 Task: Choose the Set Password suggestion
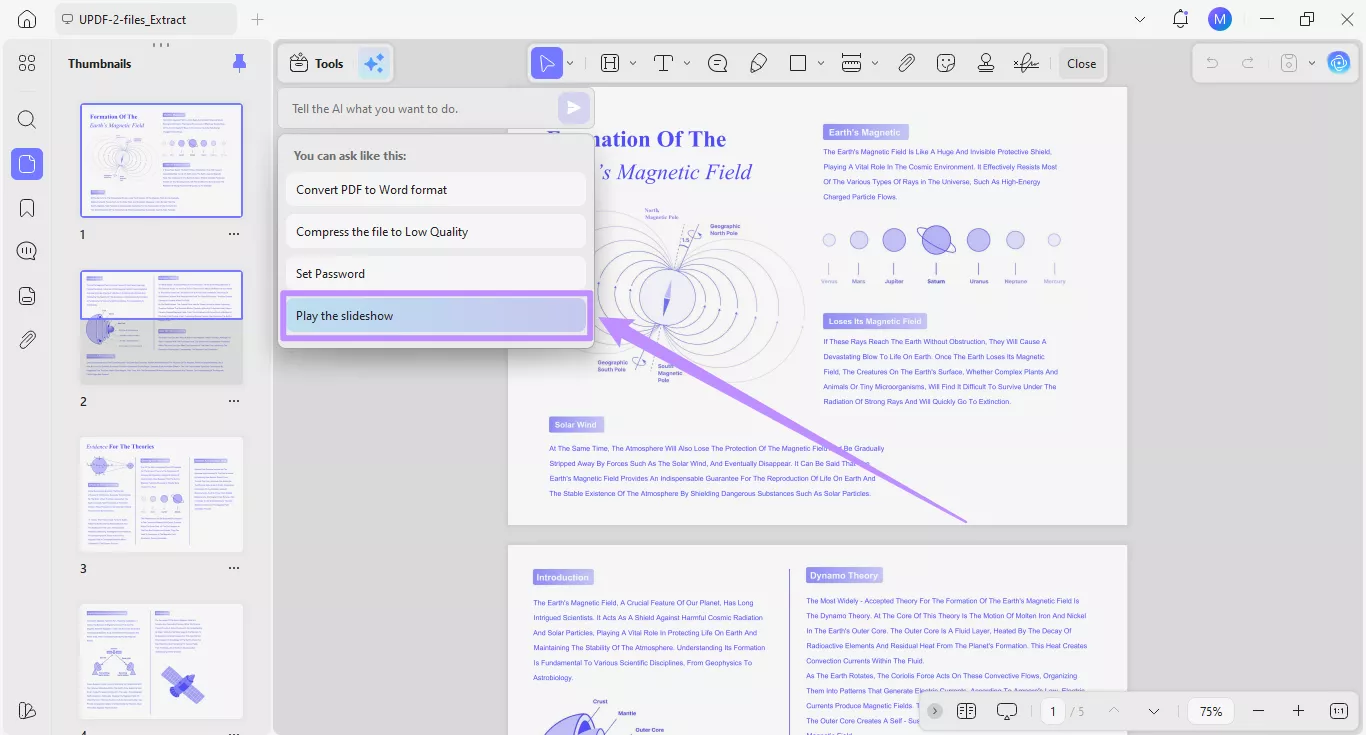(436, 273)
